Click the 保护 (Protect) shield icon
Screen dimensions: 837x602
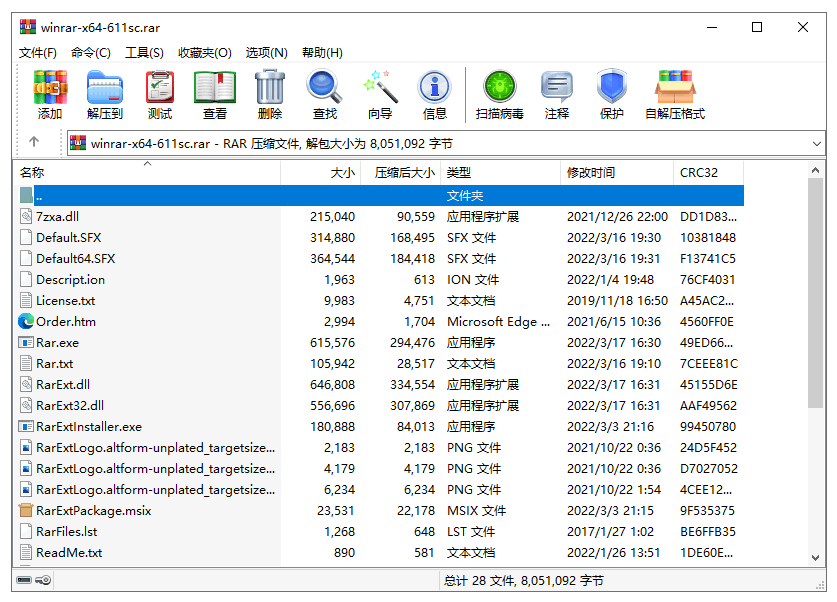[x=612, y=86]
